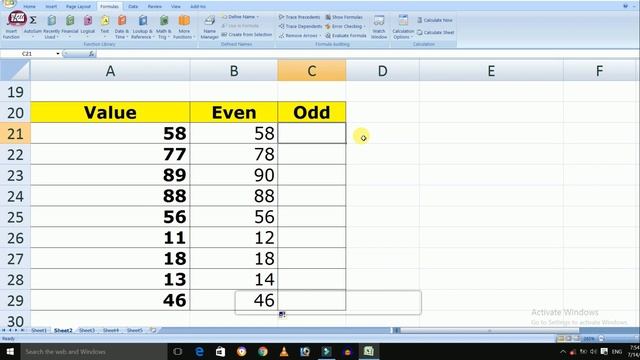Select column E header
This screenshot has height=360, width=640.
tap(491, 71)
